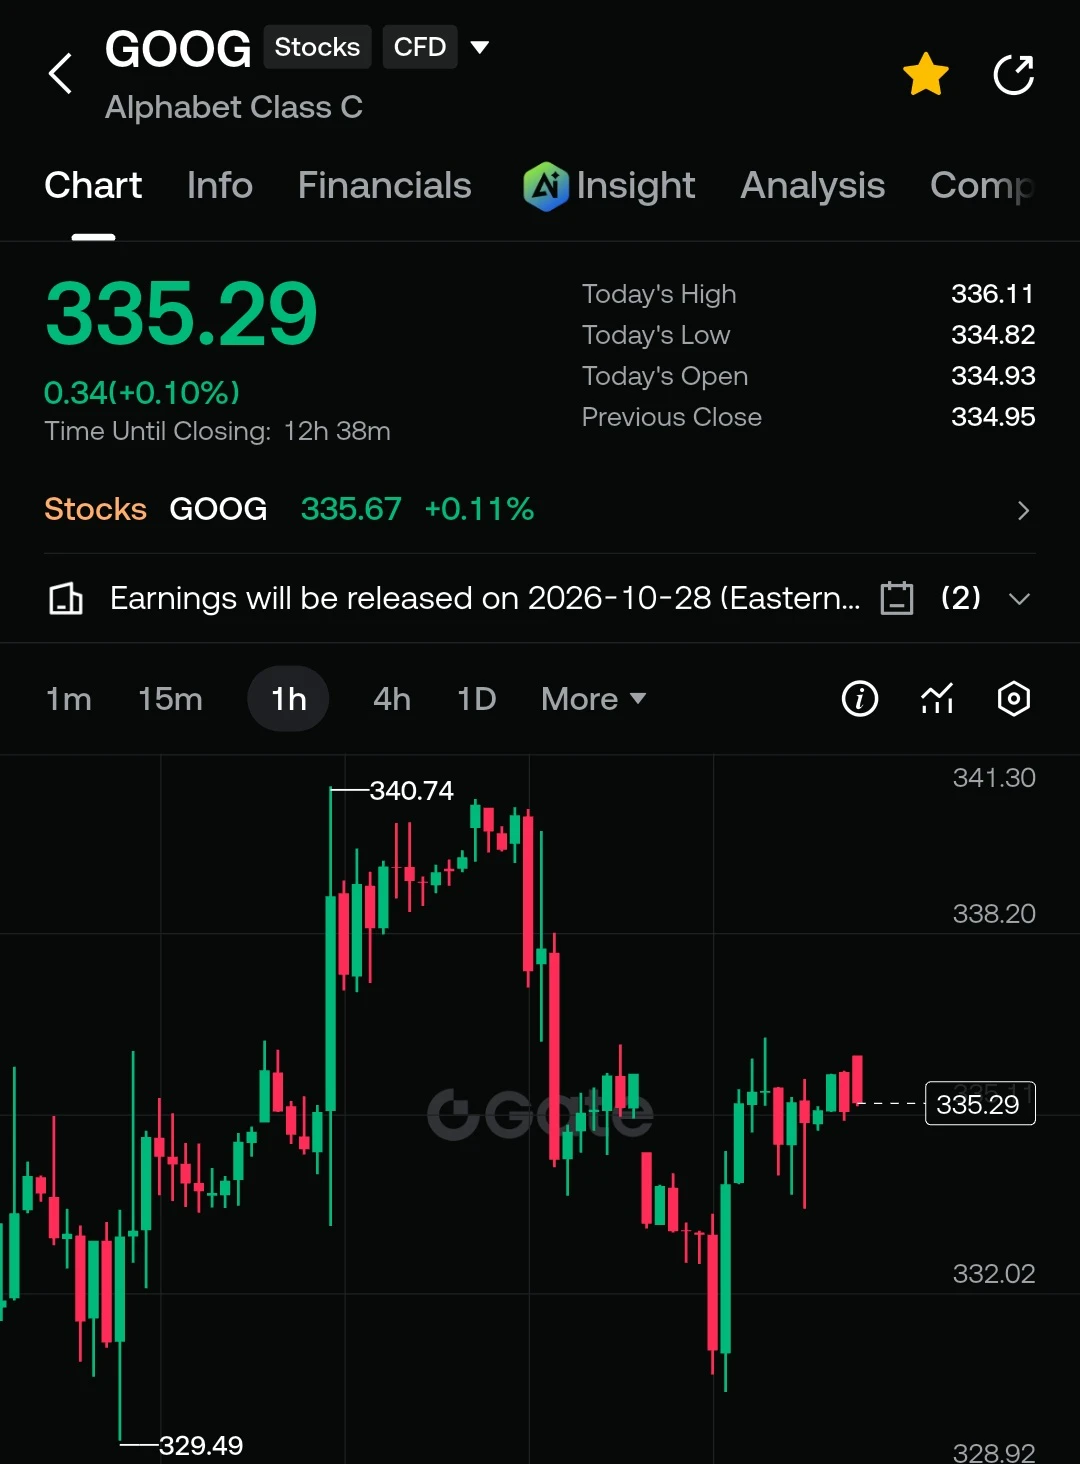Screen dimensions: 1080x1464
Task: Read the earnings release date notice
Action: (x=485, y=598)
